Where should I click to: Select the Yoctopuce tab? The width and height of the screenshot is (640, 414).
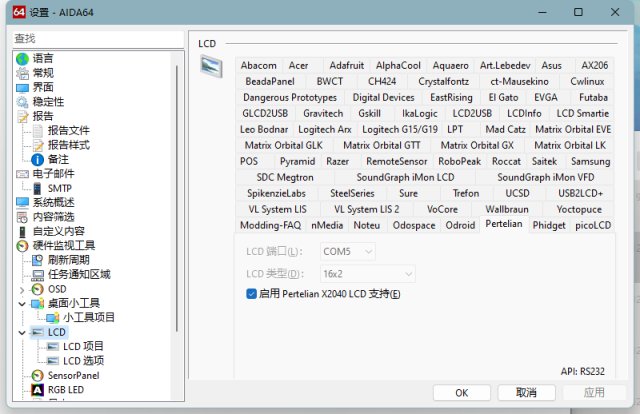click(x=579, y=209)
